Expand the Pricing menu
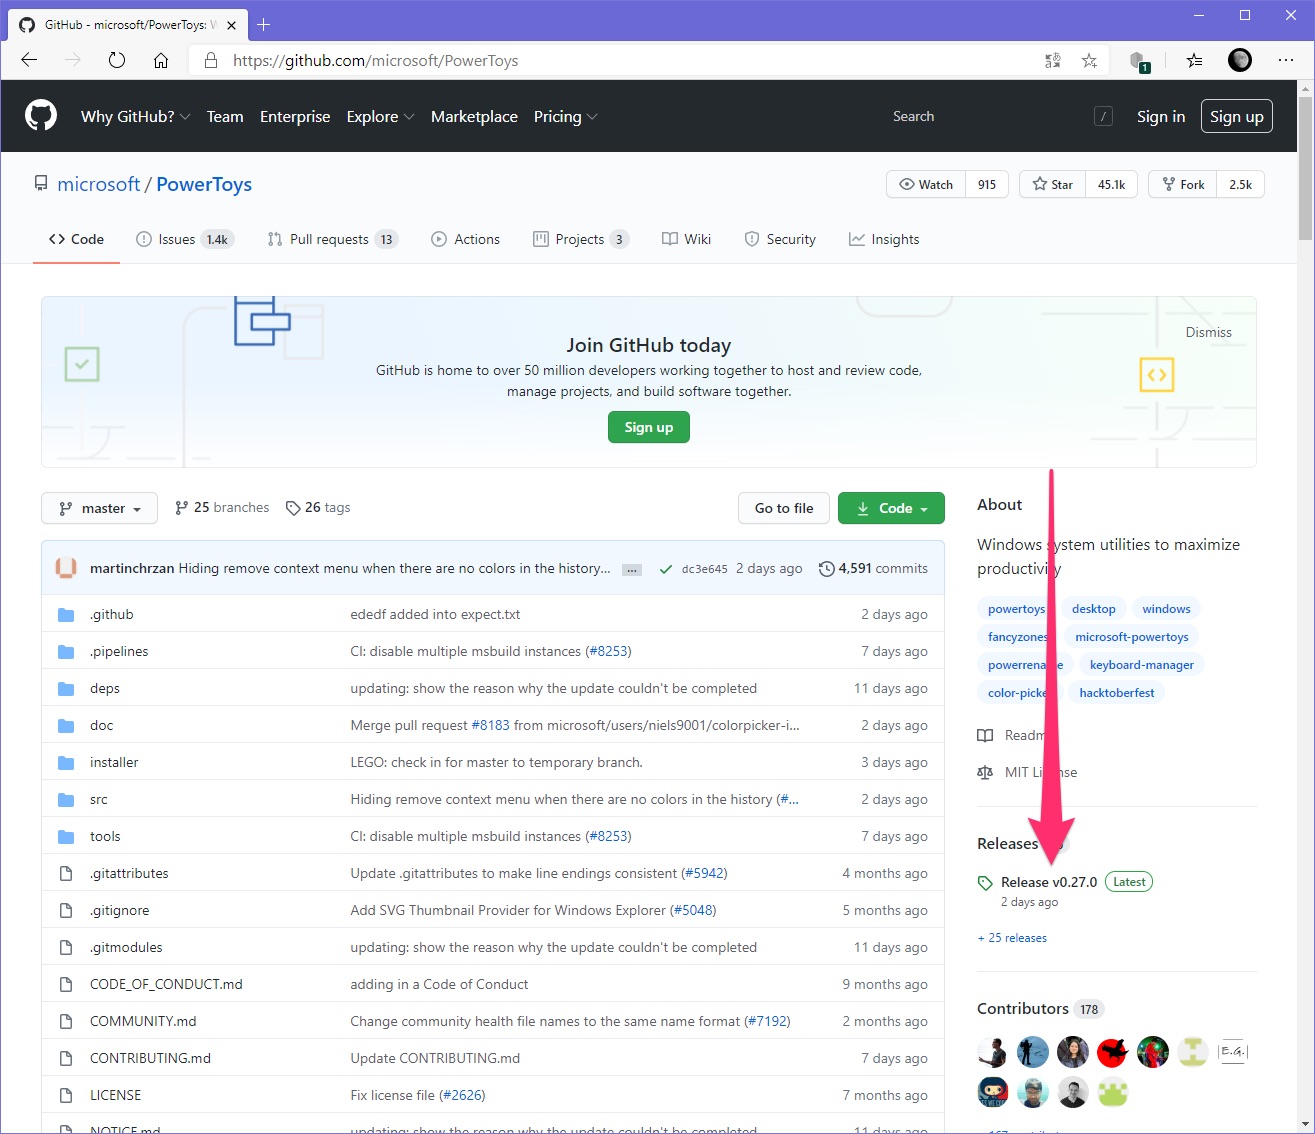1315x1134 pixels. (565, 116)
